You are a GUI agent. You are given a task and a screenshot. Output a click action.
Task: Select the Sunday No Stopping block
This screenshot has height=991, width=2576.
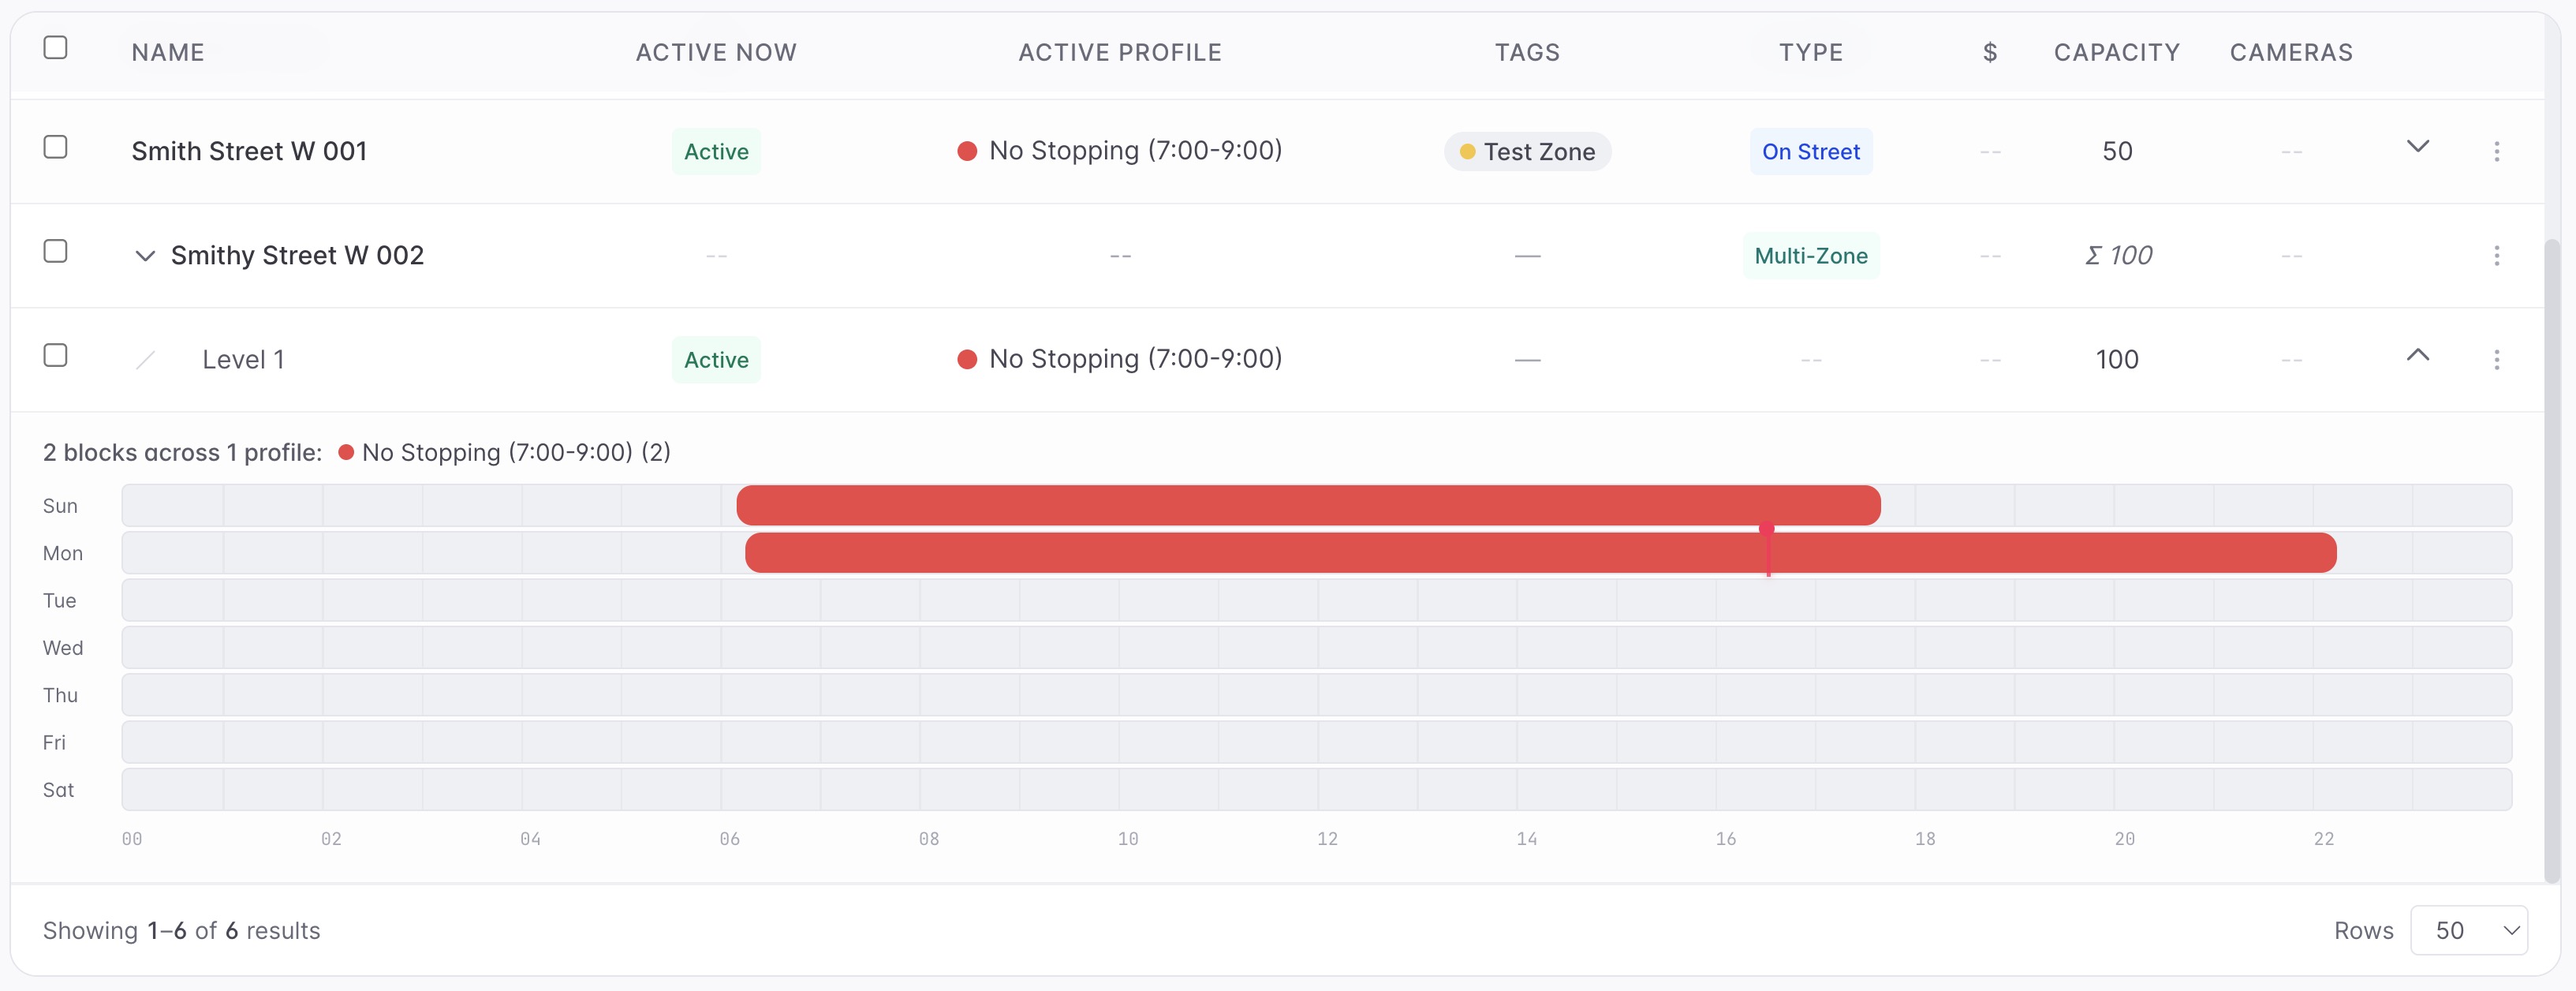1308,505
